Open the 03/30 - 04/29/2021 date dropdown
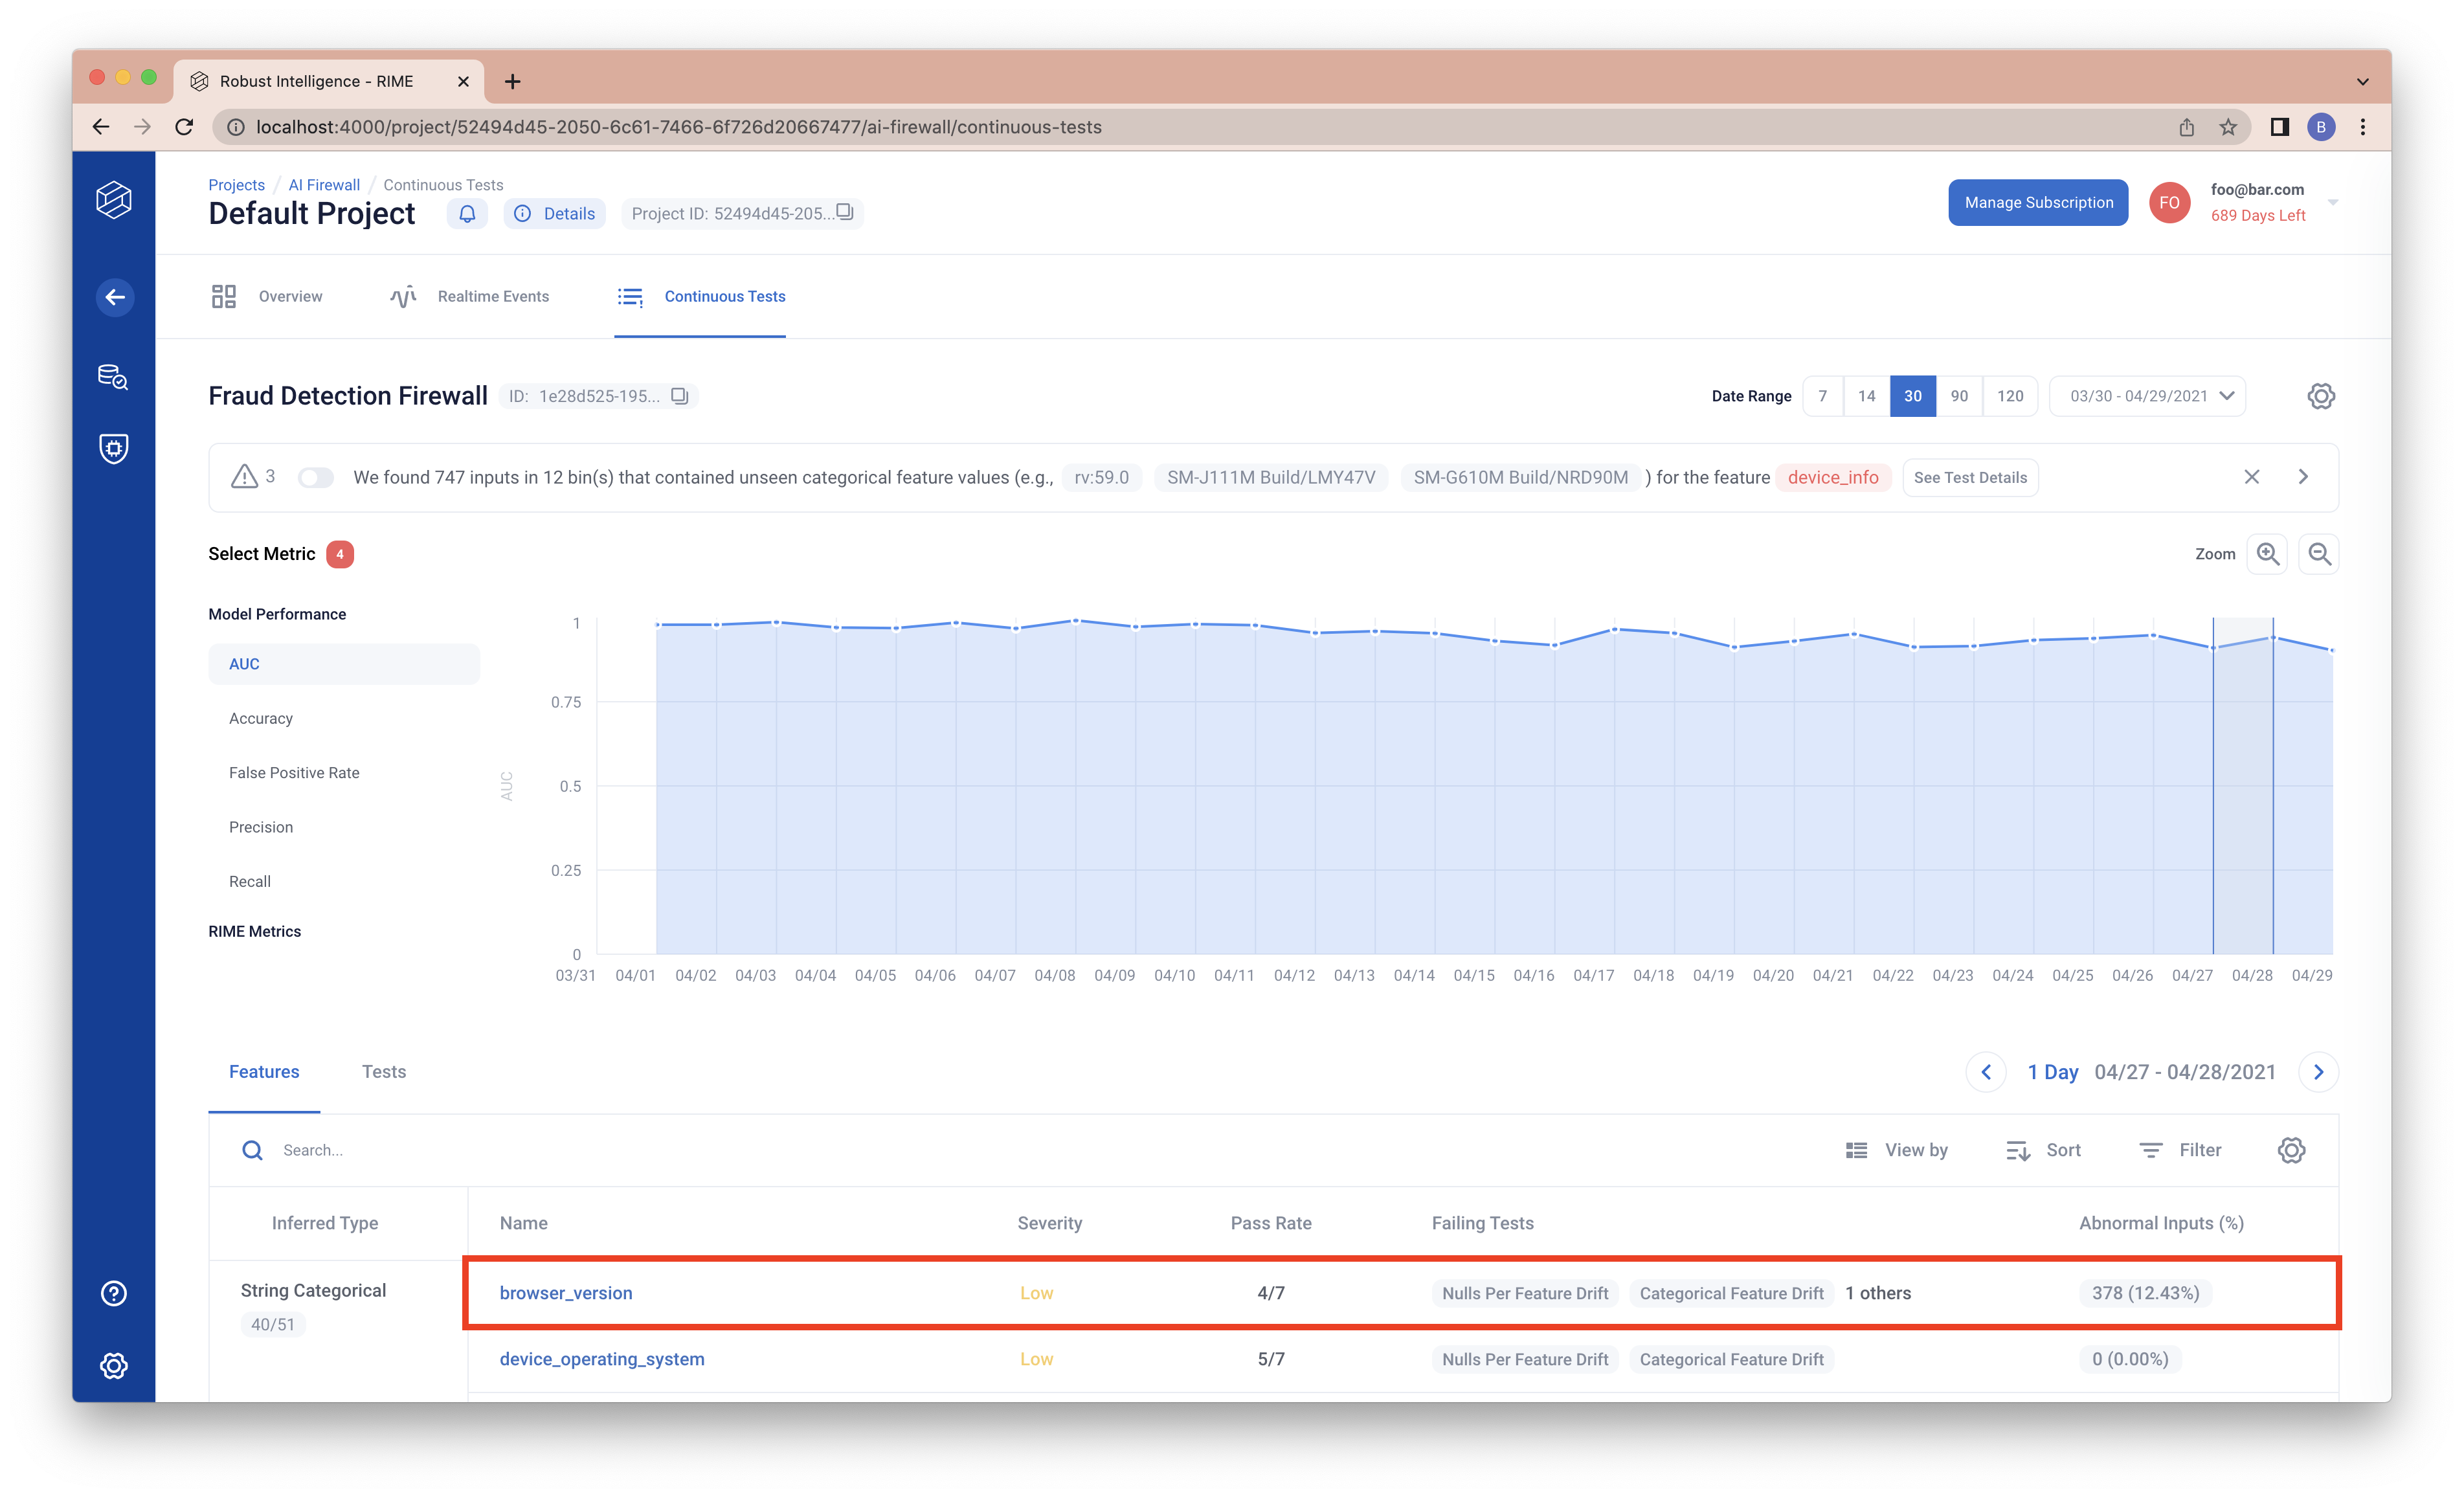 (2147, 396)
